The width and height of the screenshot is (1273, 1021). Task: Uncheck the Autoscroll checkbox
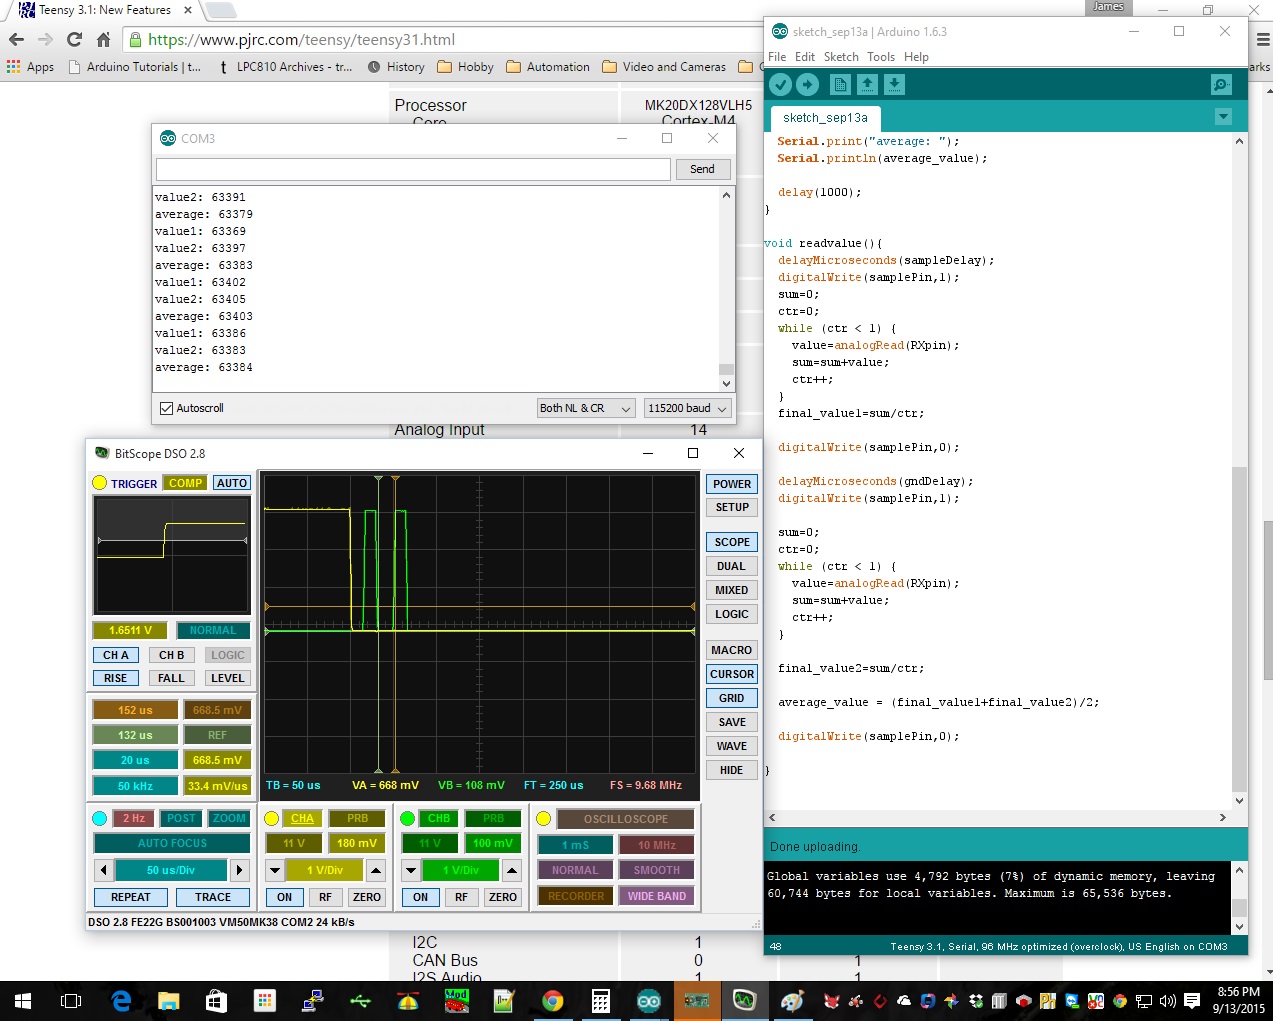[x=167, y=408]
